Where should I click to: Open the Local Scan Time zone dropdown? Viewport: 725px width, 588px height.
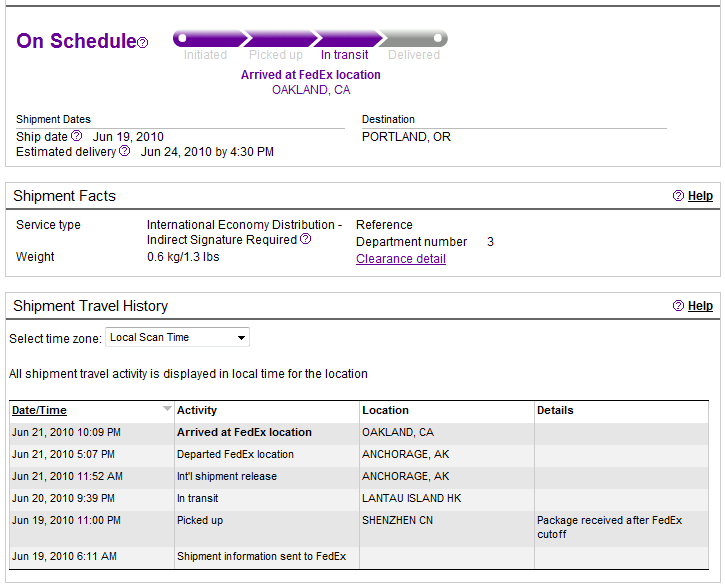coord(178,337)
